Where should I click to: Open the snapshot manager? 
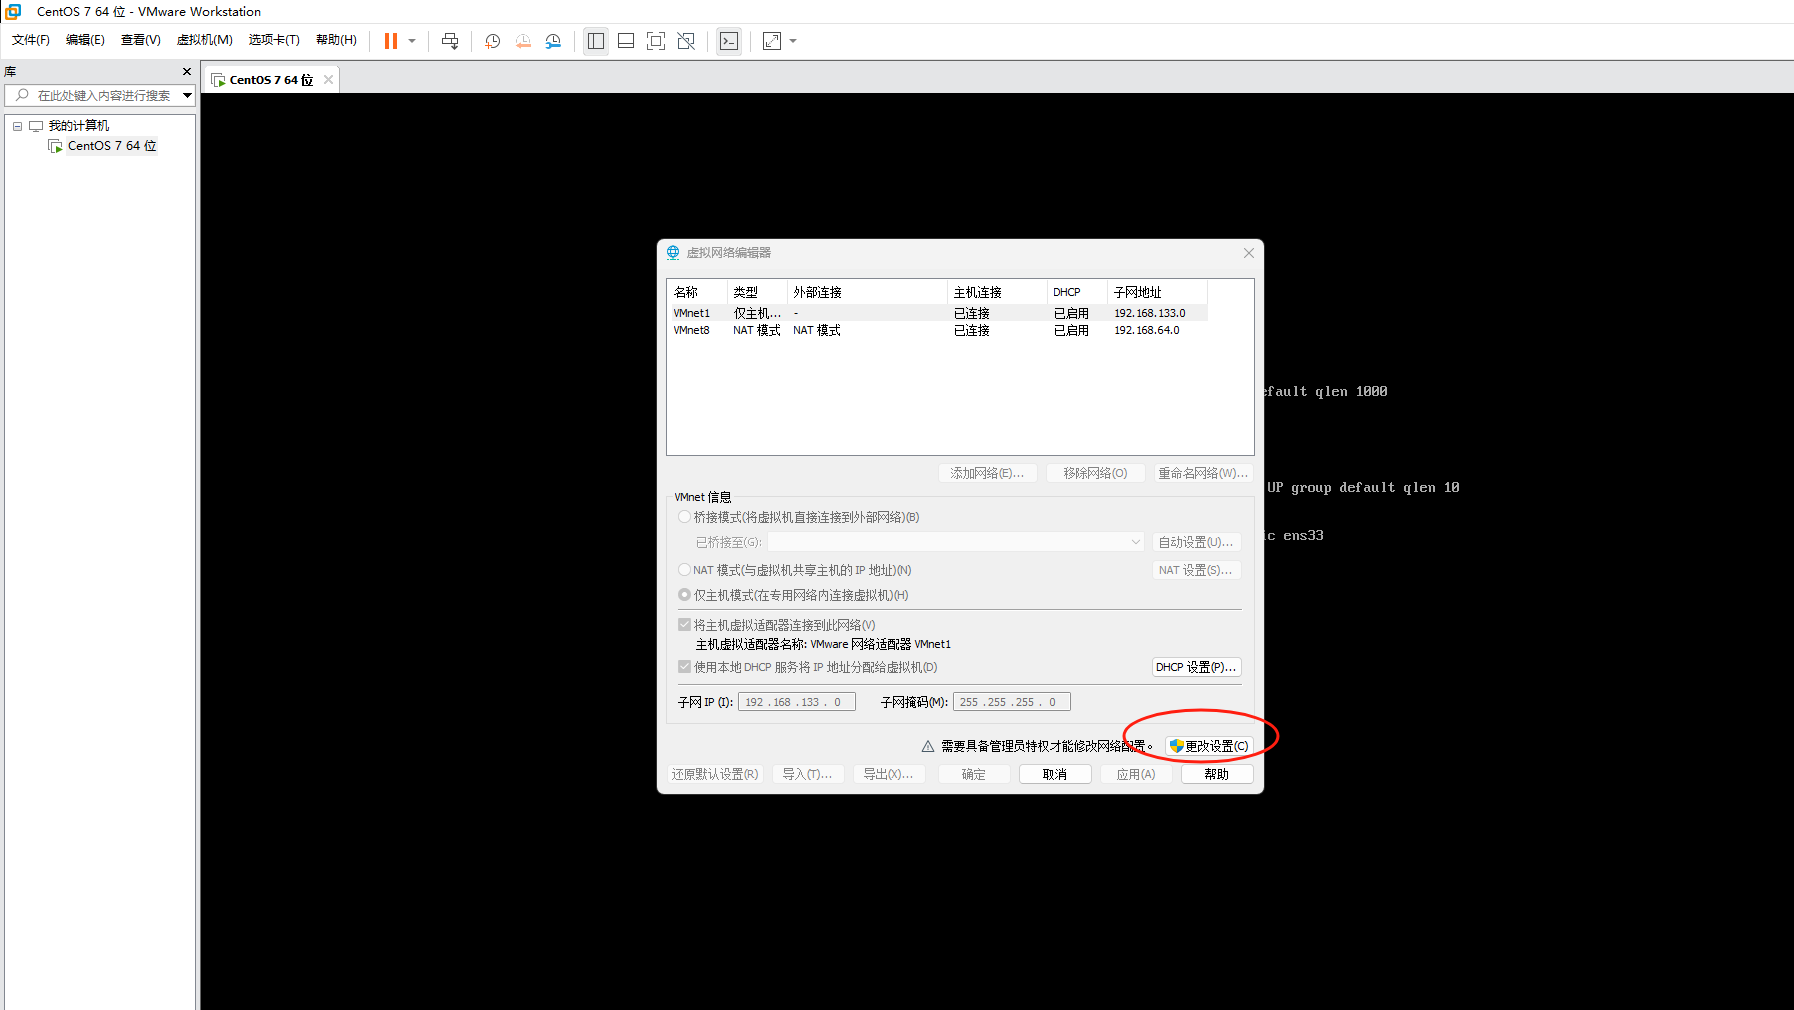[x=553, y=41]
